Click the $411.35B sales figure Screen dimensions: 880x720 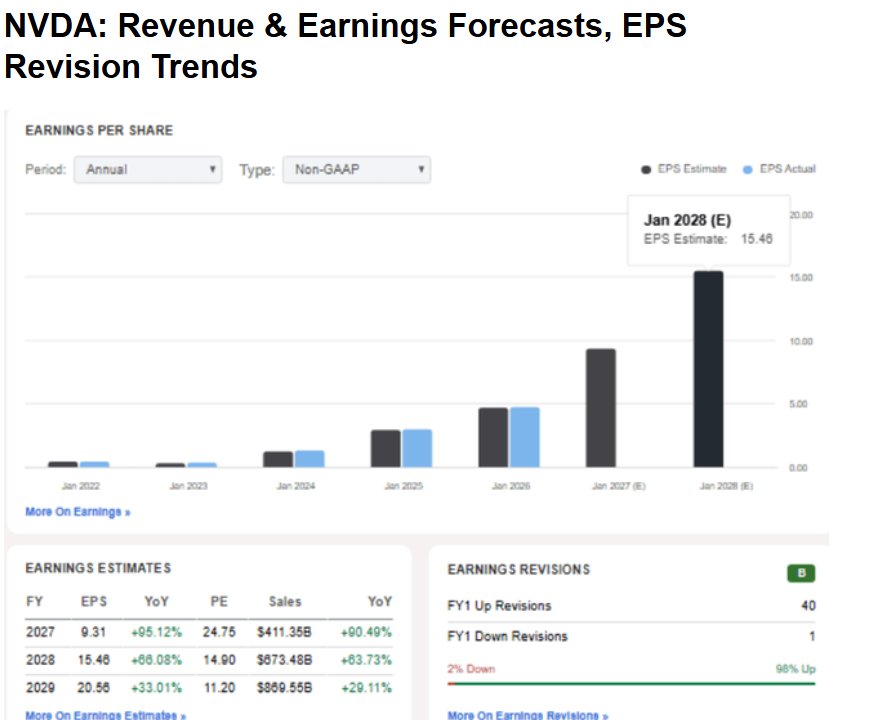(284, 632)
